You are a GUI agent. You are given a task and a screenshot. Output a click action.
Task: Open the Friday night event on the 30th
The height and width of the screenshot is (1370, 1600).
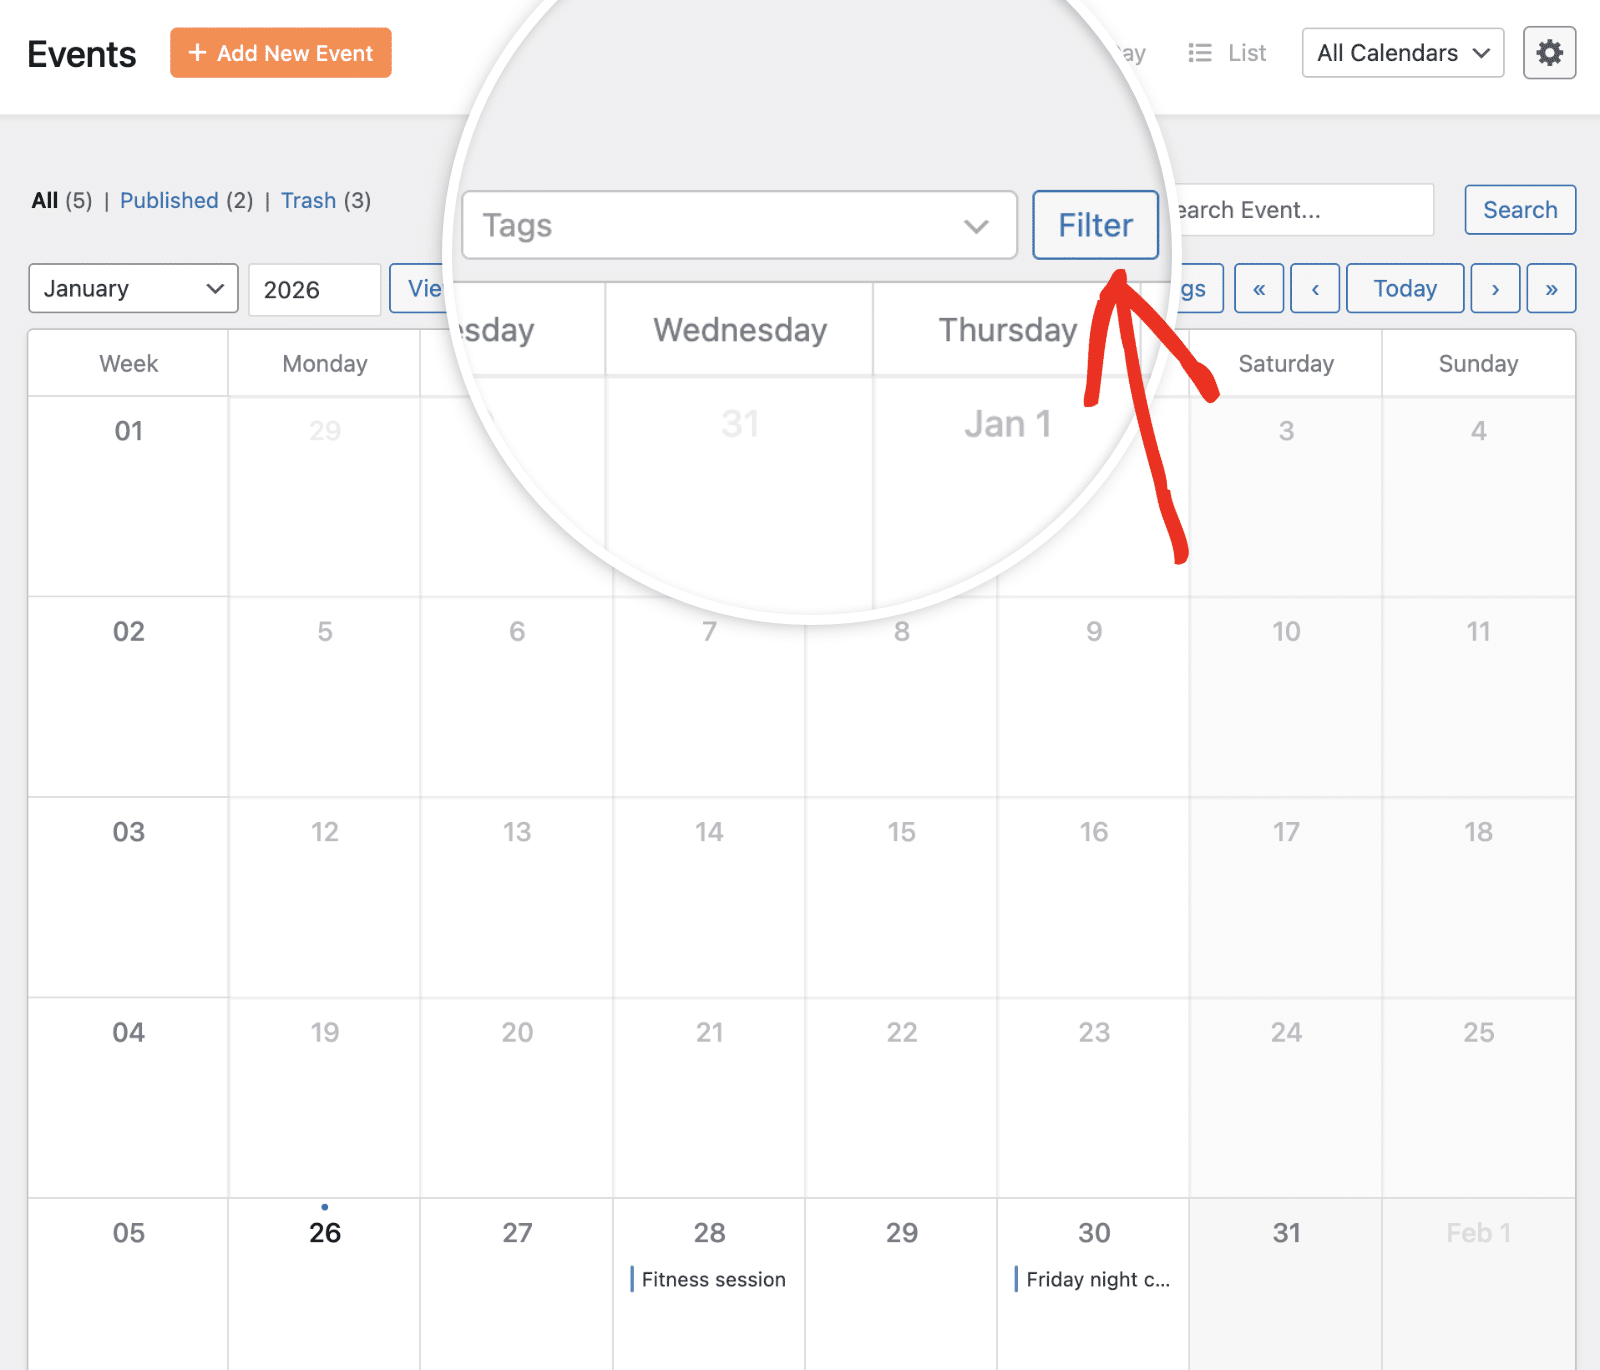pos(1095,1279)
